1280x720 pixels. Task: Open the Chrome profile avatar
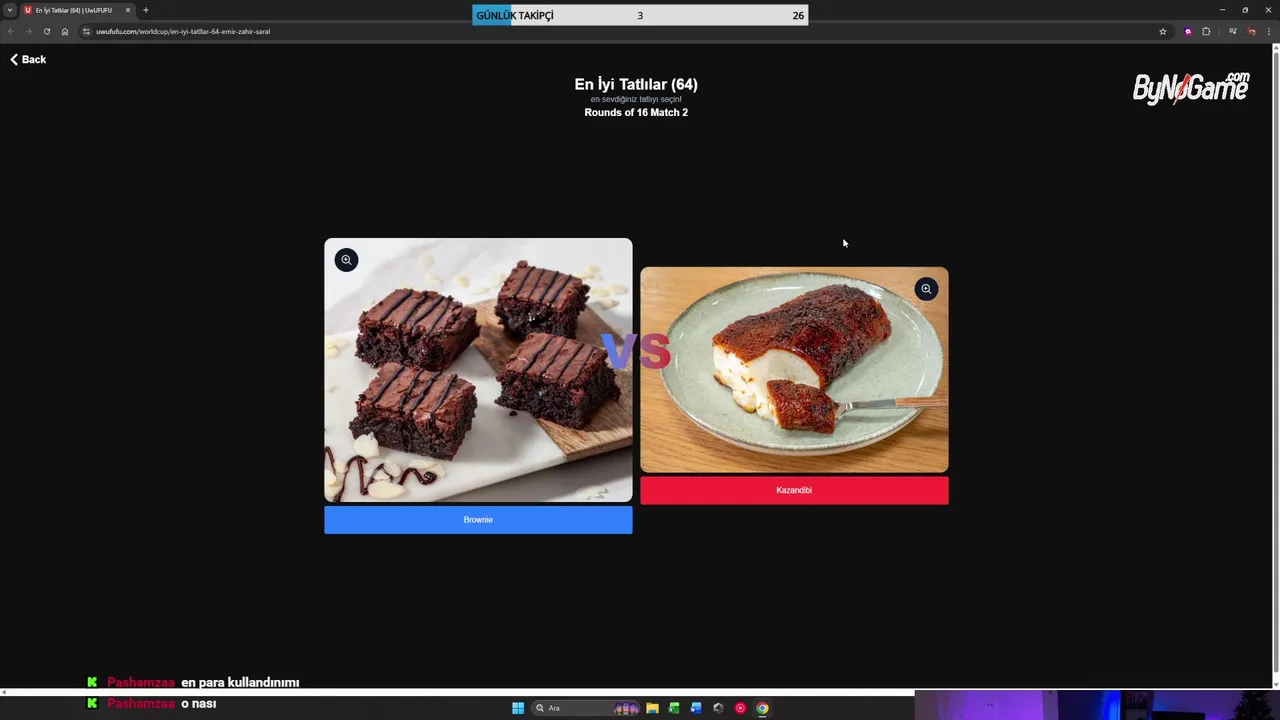tap(1251, 31)
